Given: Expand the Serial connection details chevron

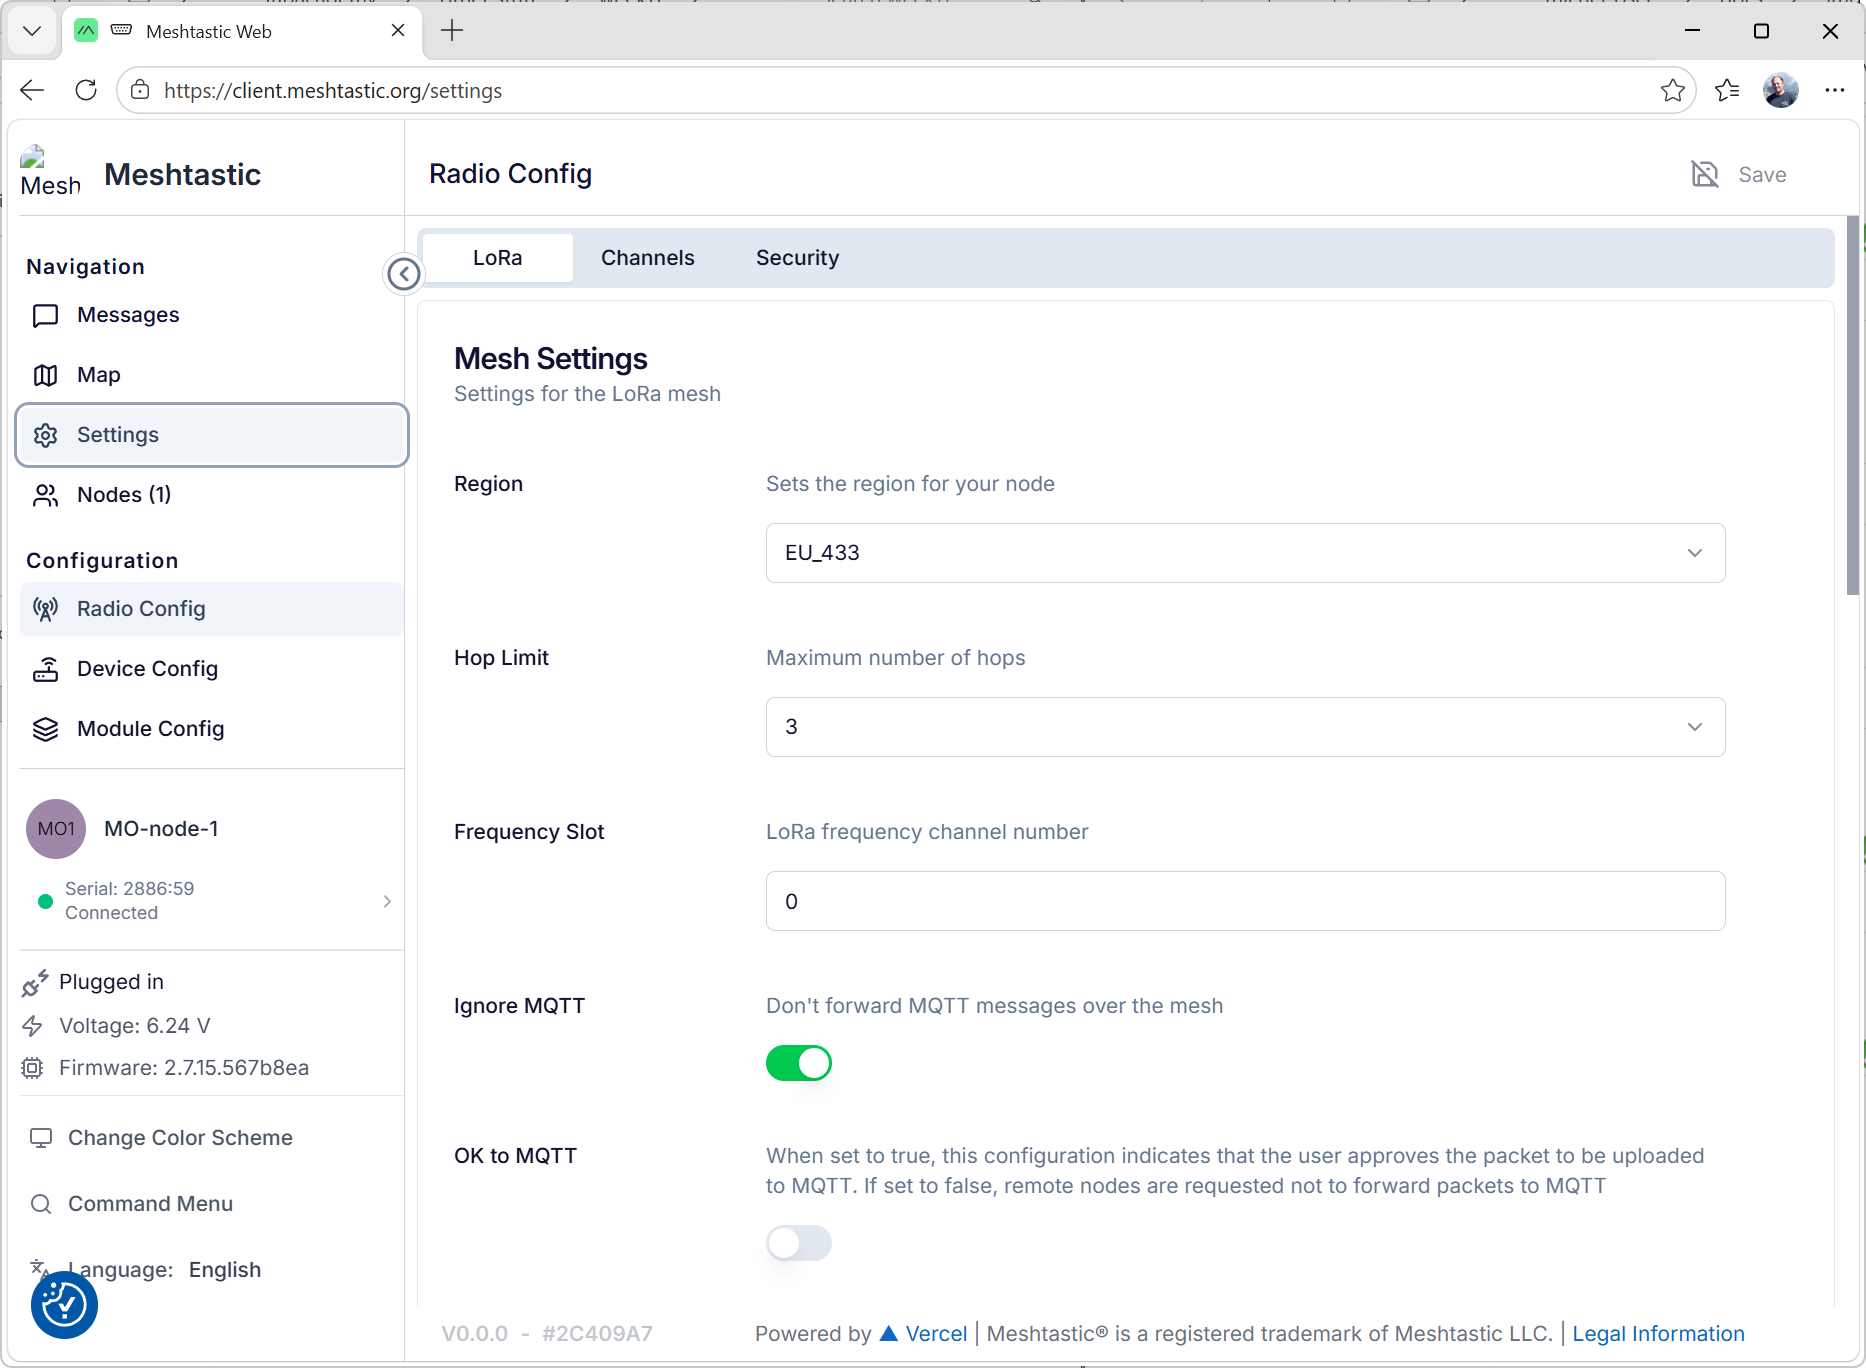Looking at the screenshot, I should pos(387,901).
